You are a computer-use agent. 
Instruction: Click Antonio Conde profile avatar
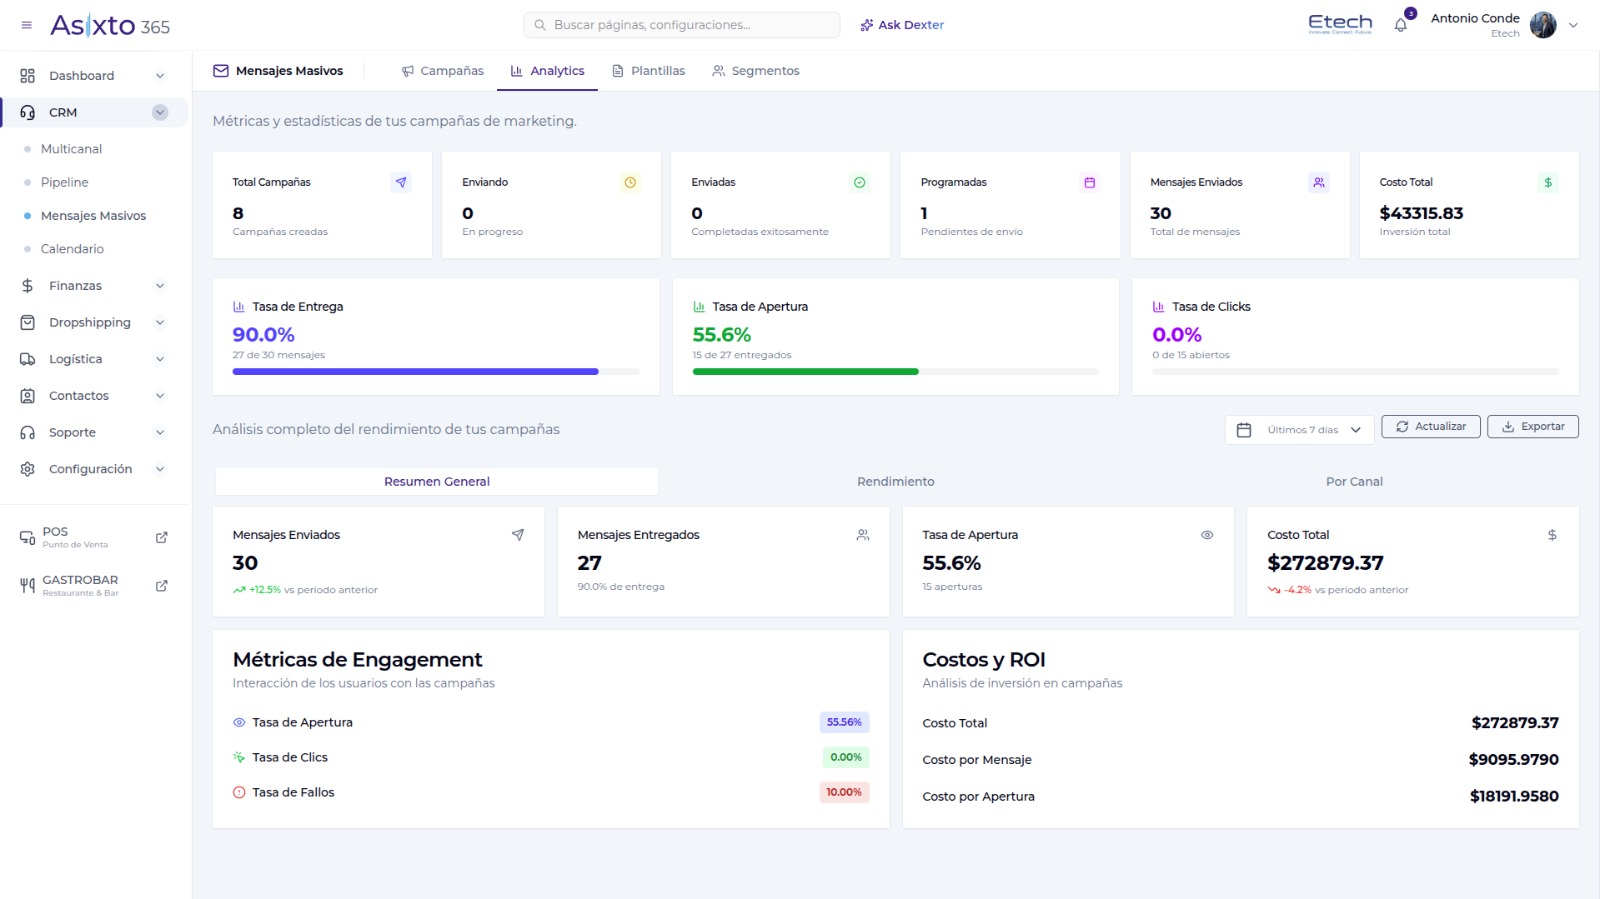pyautogui.click(x=1543, y=25)
